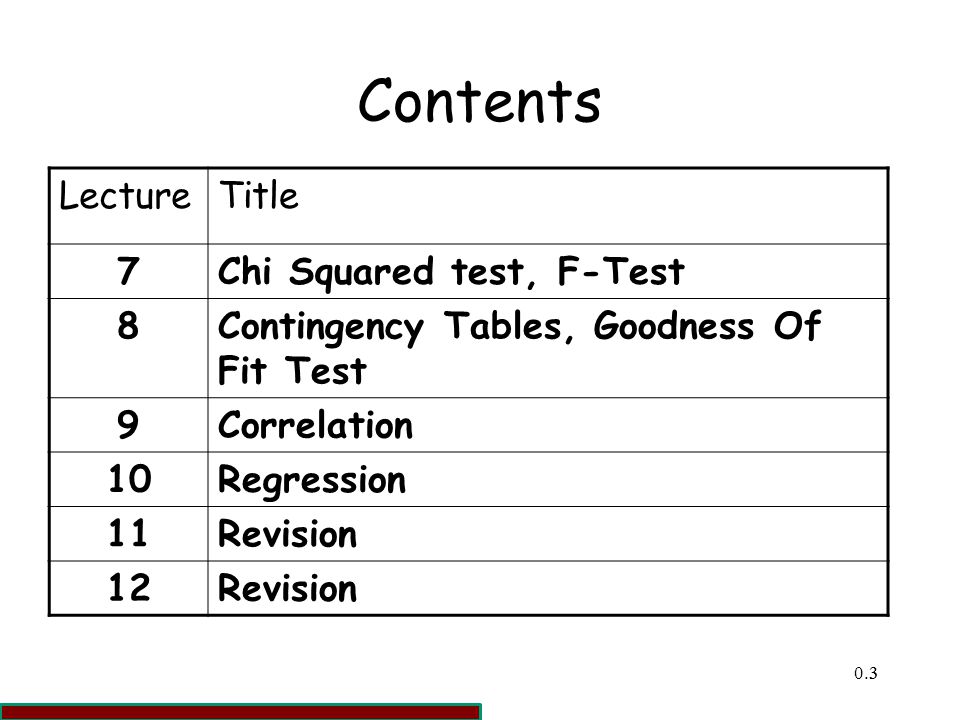Click the Fit Test line
The image size is (960, 720).
pyautogui.click(x=292, y=370)
